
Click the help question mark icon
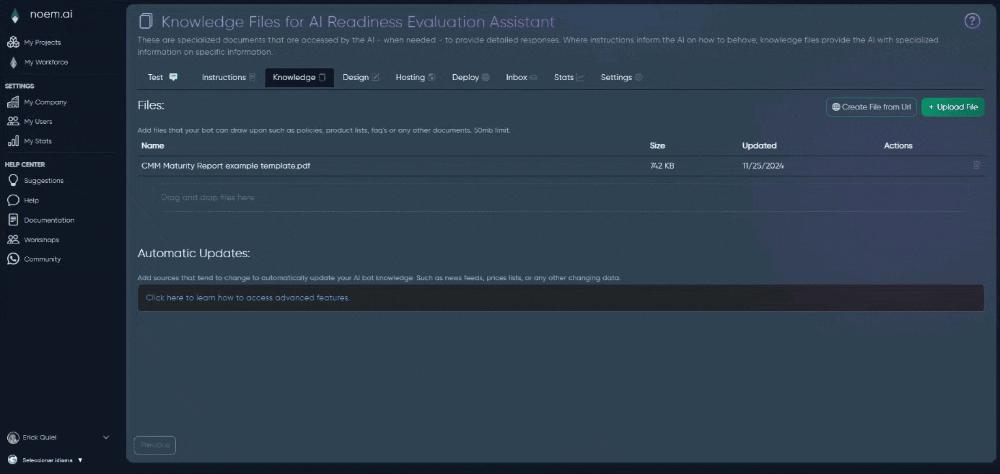point(971,21)
